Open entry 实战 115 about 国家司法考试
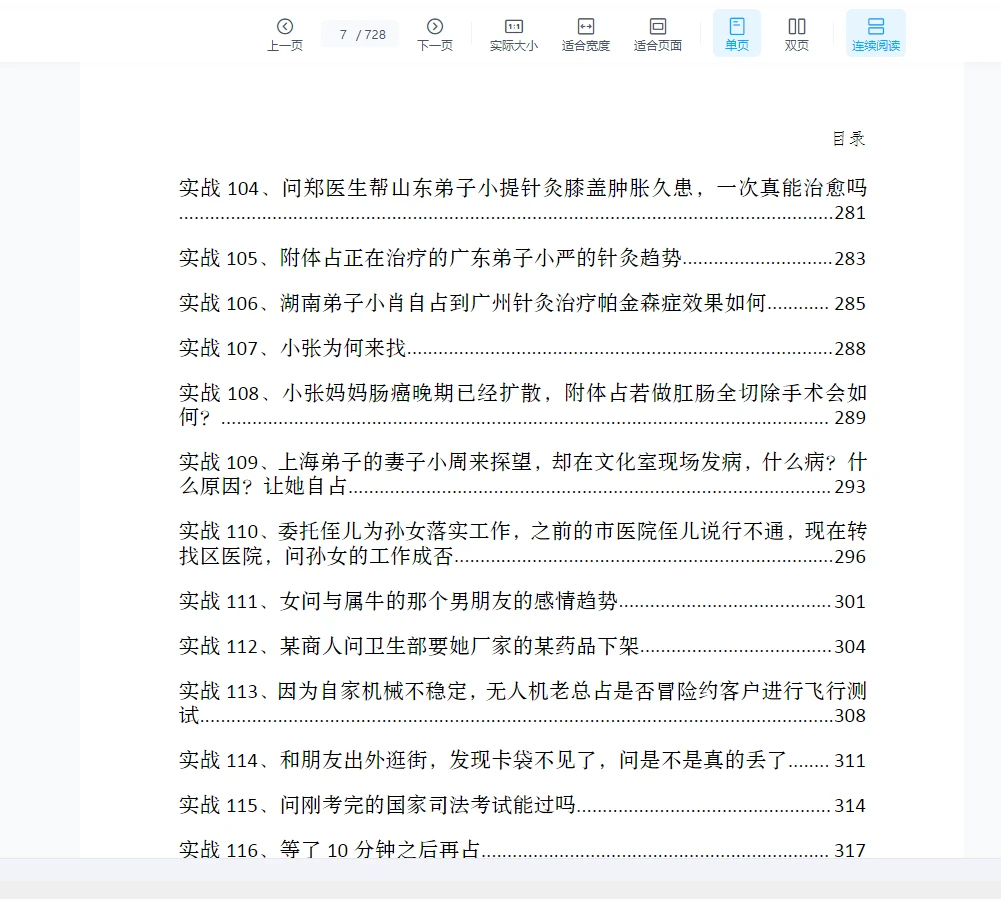This screenshot has height=899, width=1001. (x=522, y=805)
